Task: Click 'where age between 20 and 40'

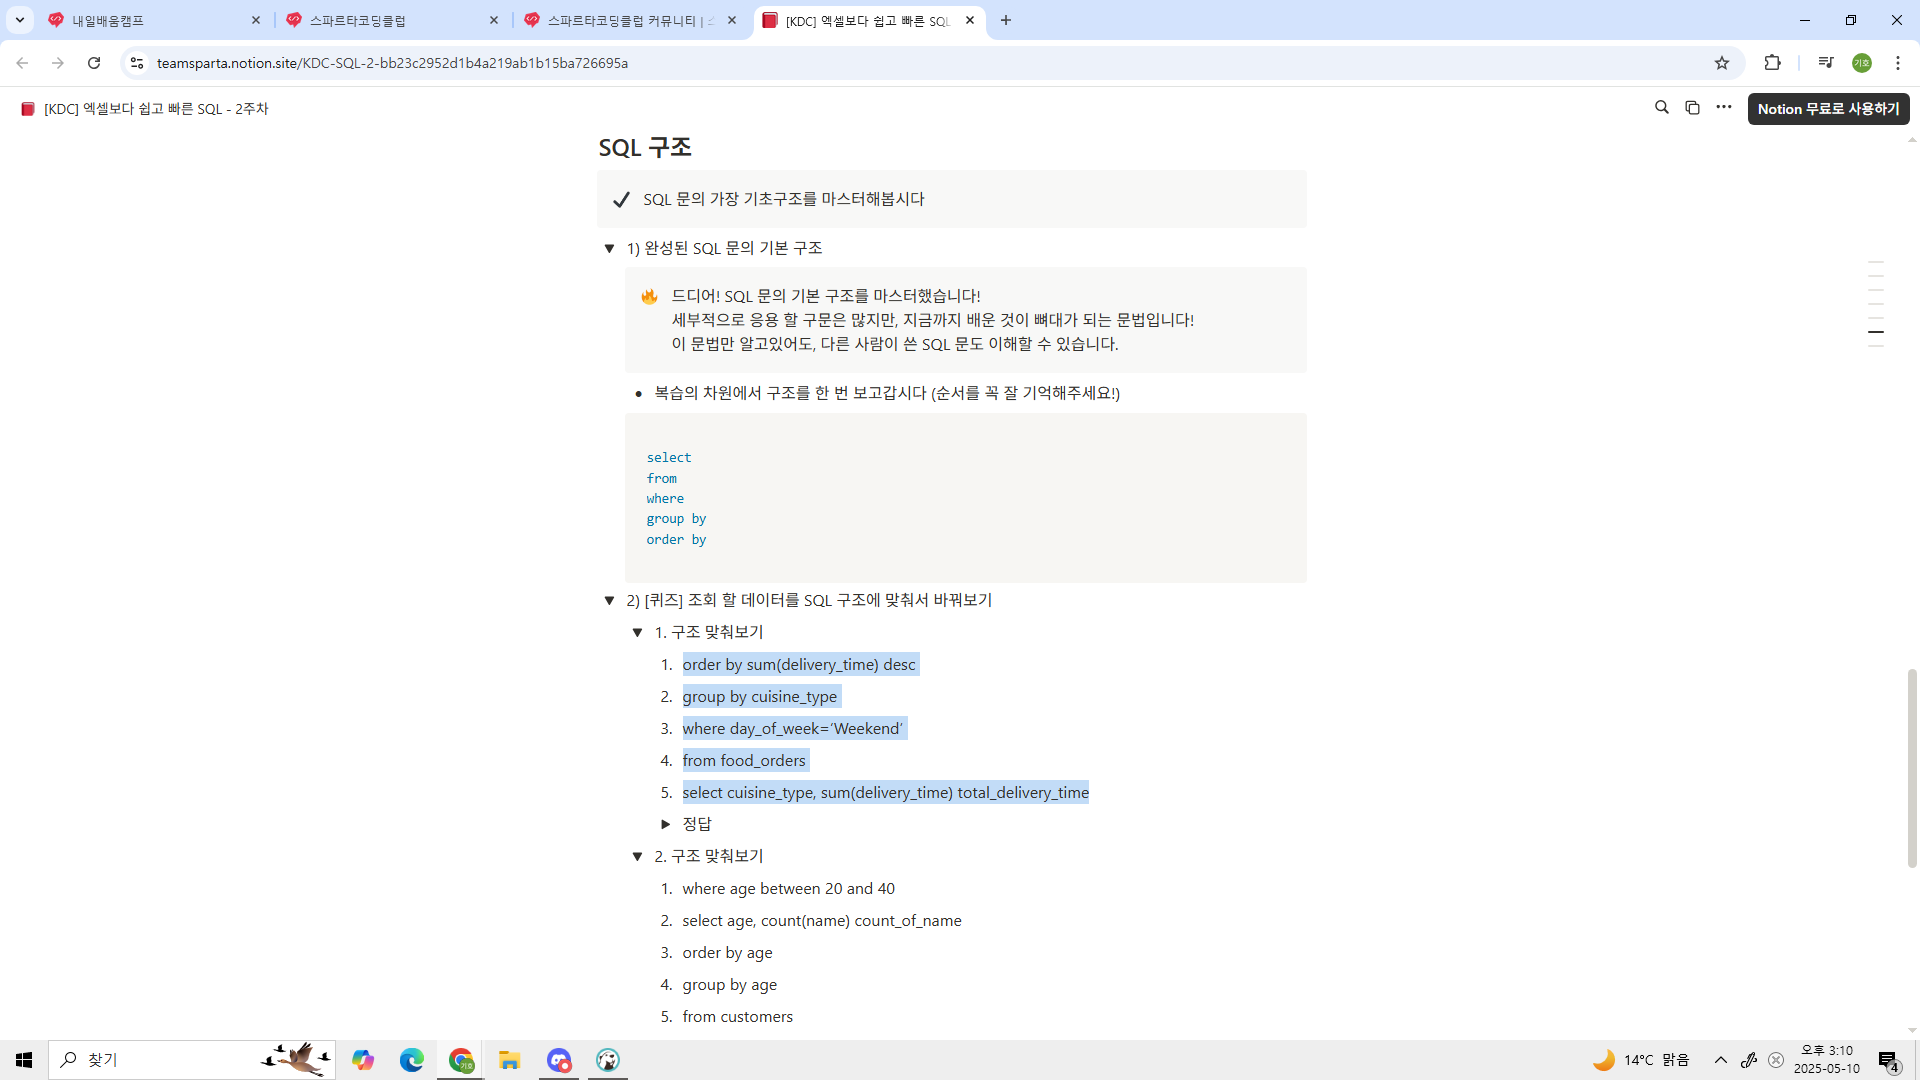Action: (789, 889)
